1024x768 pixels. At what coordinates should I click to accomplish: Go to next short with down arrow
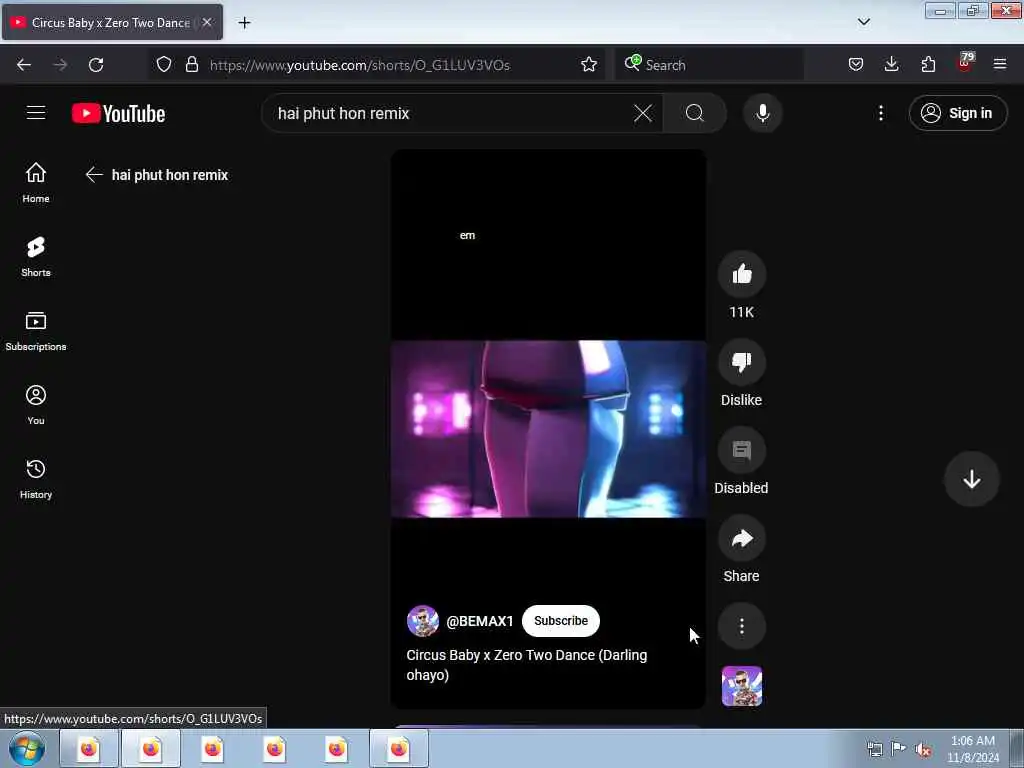coord(971,479)
